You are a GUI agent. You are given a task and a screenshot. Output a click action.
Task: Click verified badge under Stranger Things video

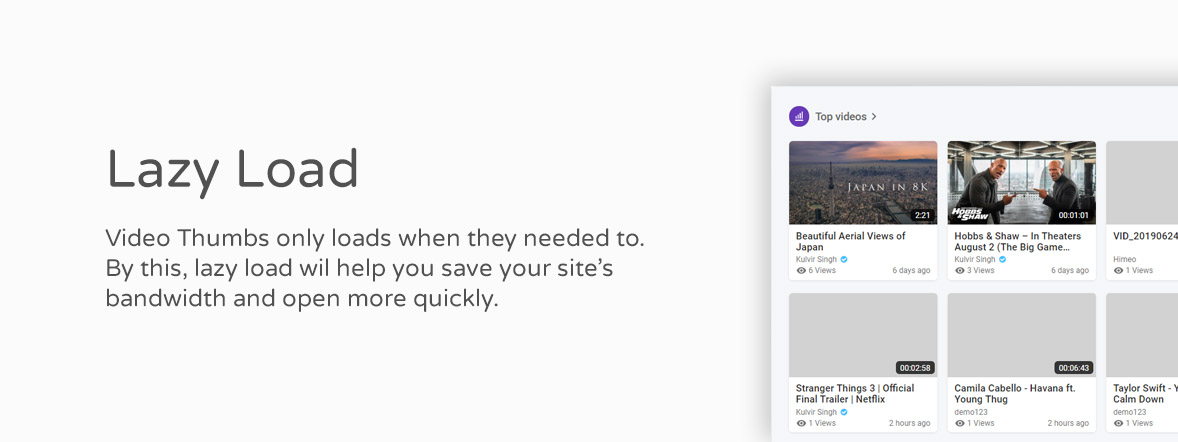(x=844, y=412)
